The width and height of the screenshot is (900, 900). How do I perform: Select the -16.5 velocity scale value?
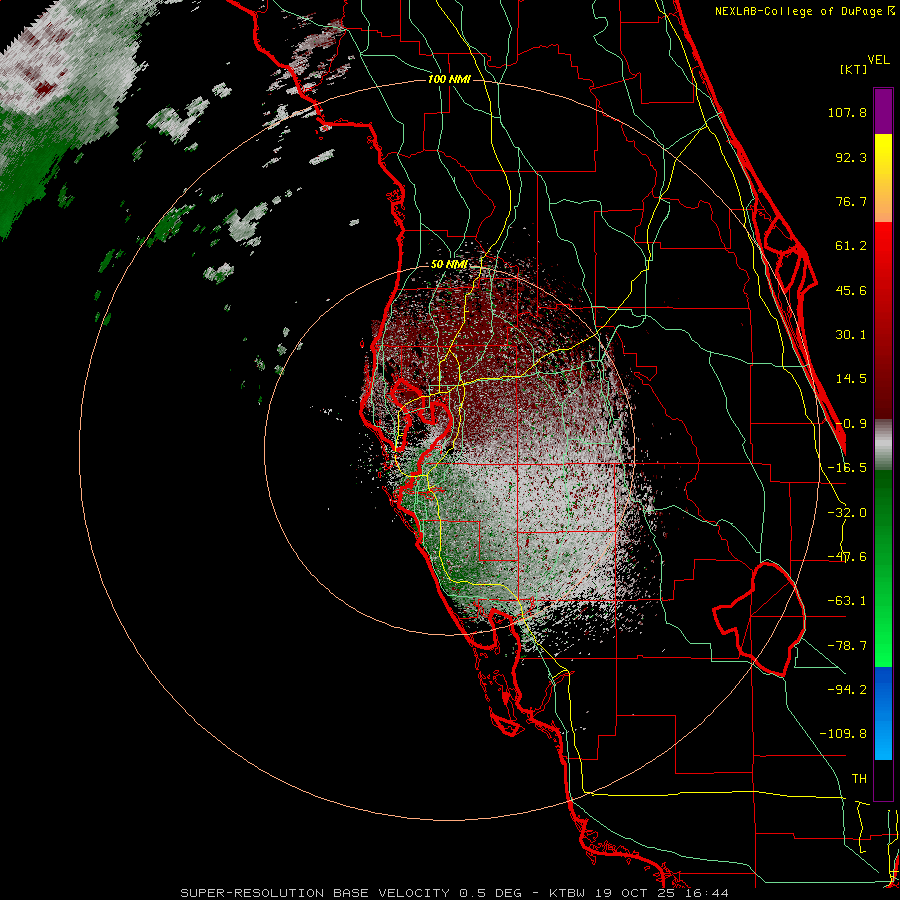click(x=847, y=468)
